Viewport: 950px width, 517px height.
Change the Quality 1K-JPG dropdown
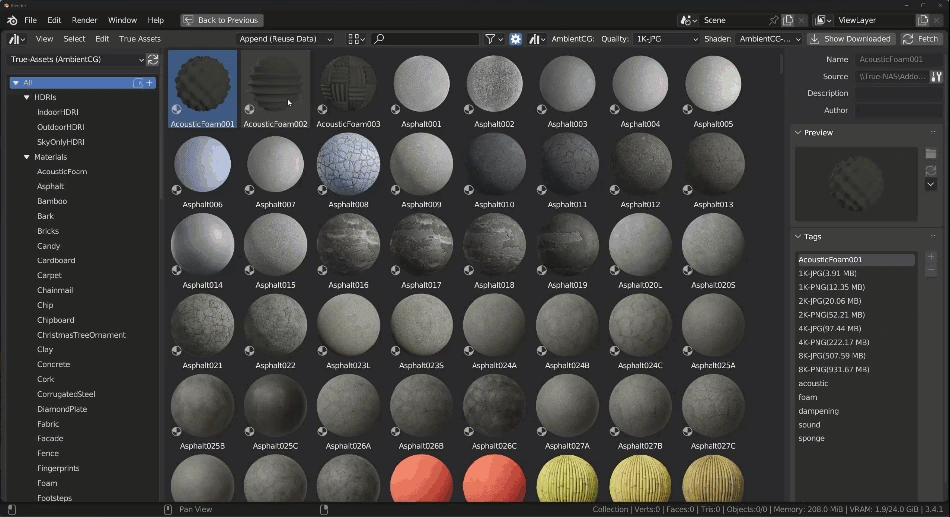pyautogui.click(x=666, y=39)
